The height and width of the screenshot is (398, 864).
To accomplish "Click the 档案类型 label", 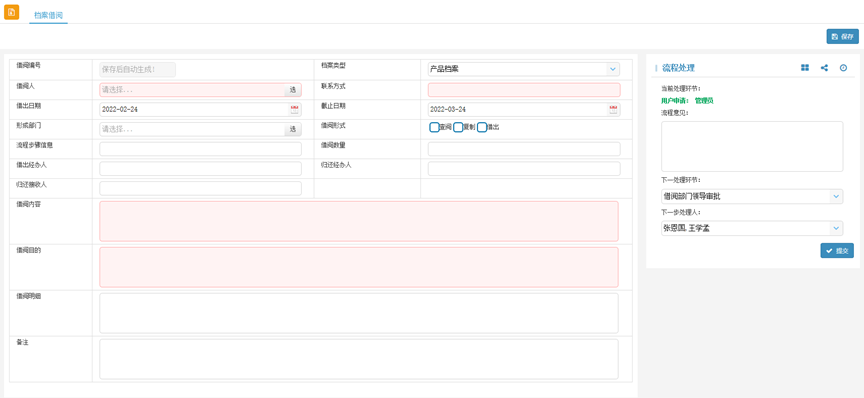I will [x=333, y=65].
